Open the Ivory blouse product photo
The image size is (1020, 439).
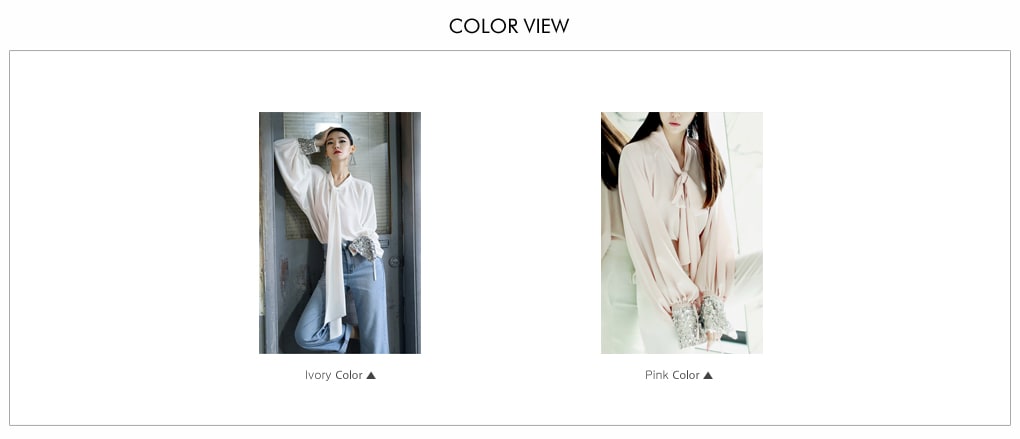tap(340, 233)
